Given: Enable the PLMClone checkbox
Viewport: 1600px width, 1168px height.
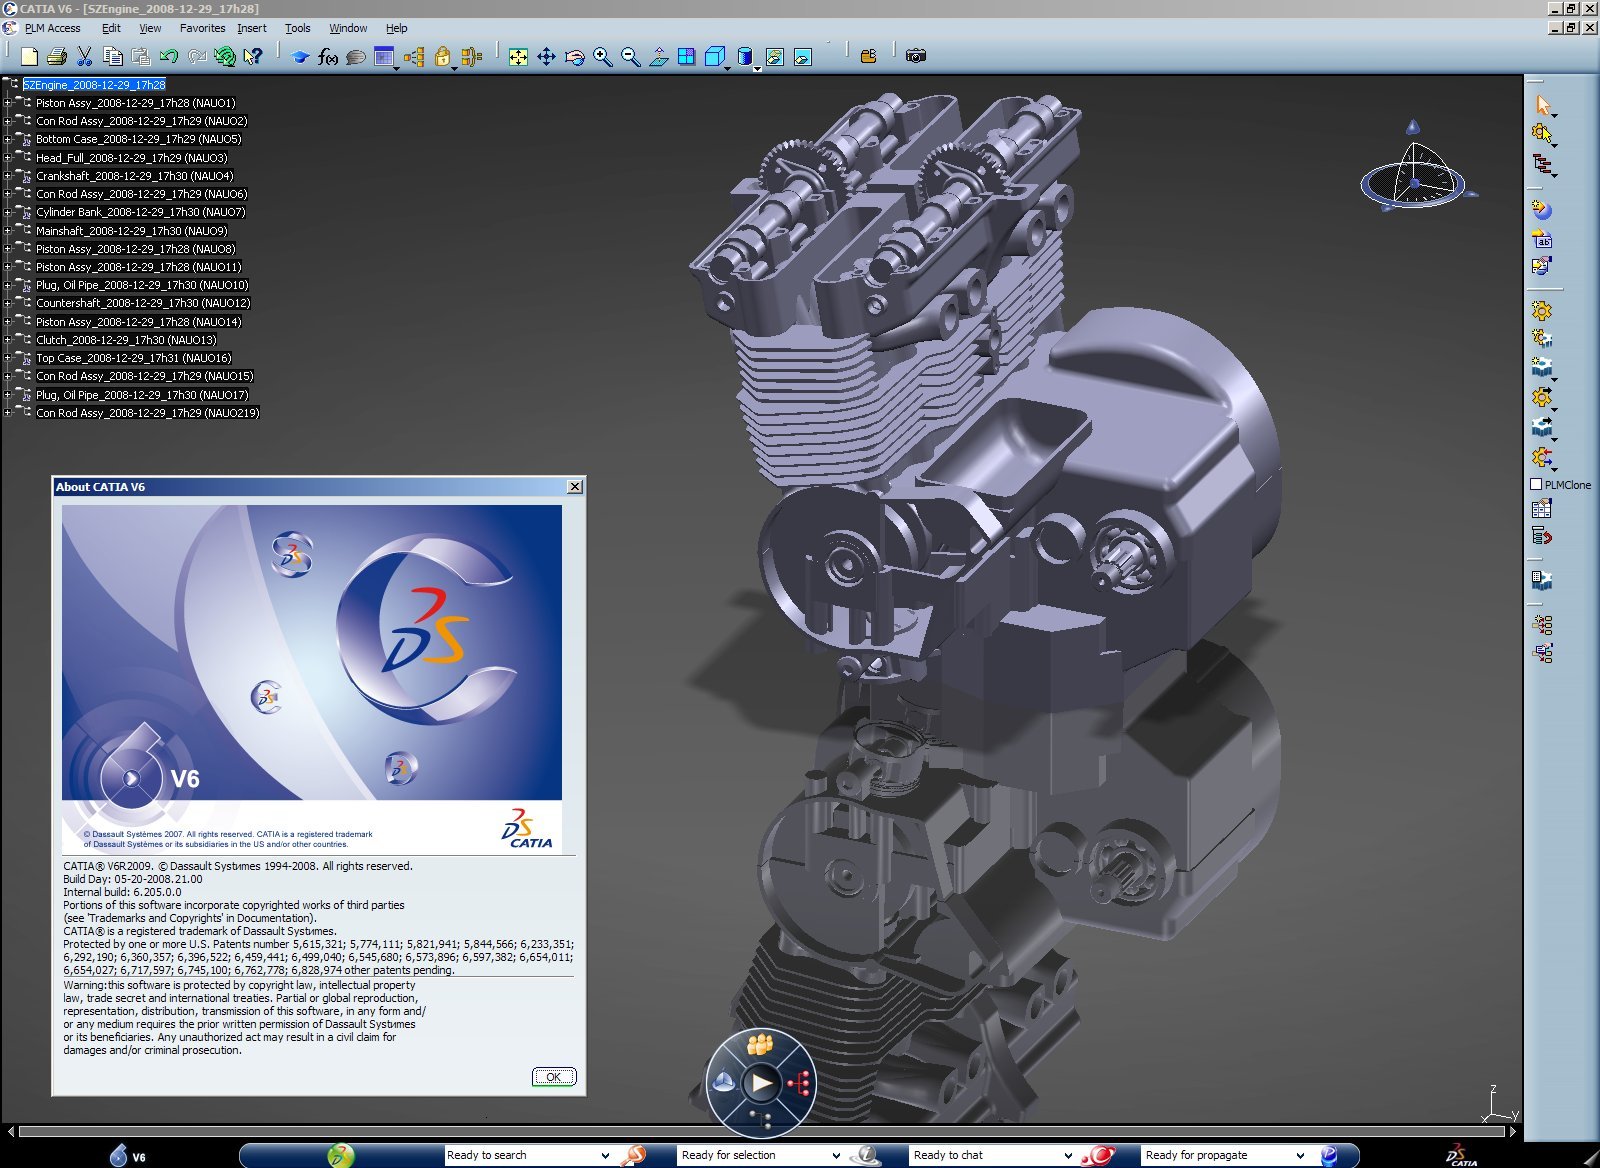Looking at the screenshot, I should click(1537, 484).
